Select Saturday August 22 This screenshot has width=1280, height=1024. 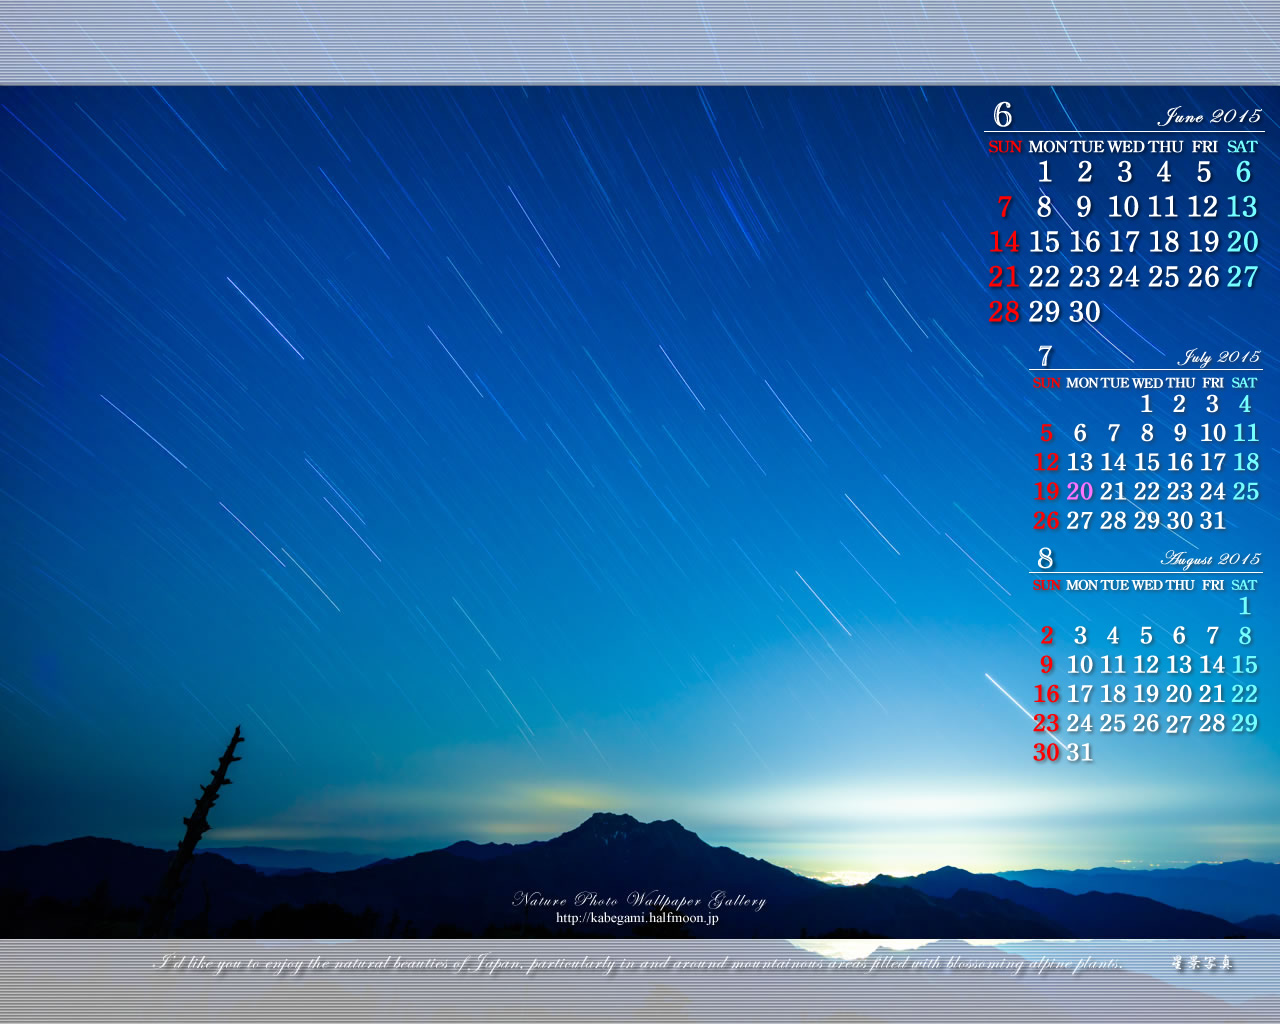click(x=1245, y=693)
